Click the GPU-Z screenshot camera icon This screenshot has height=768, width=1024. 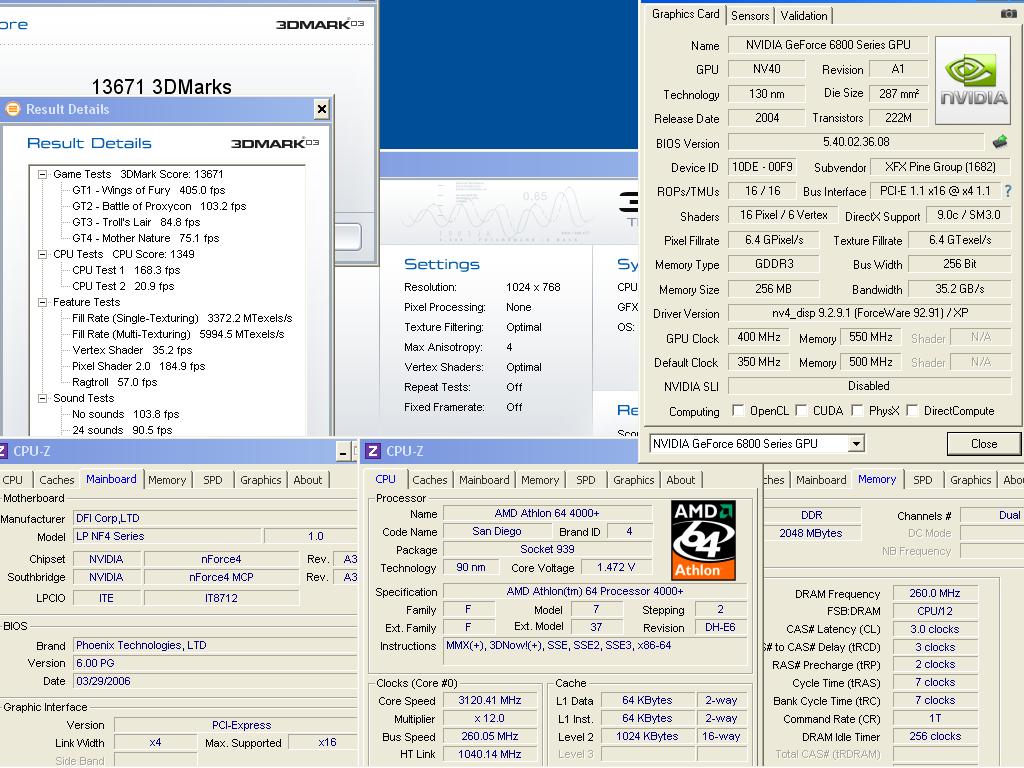tap(1008, 14)
